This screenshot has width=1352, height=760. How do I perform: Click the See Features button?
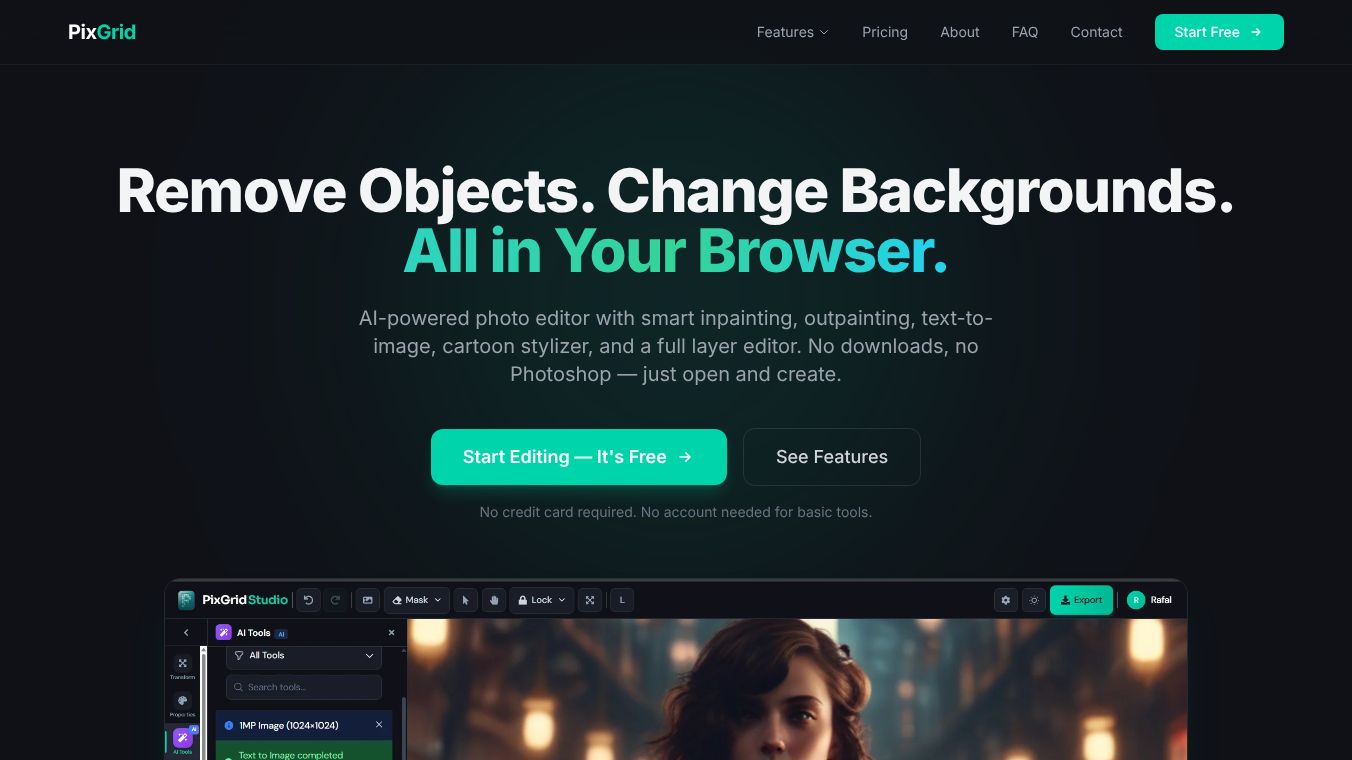click(x=832, y=457)
